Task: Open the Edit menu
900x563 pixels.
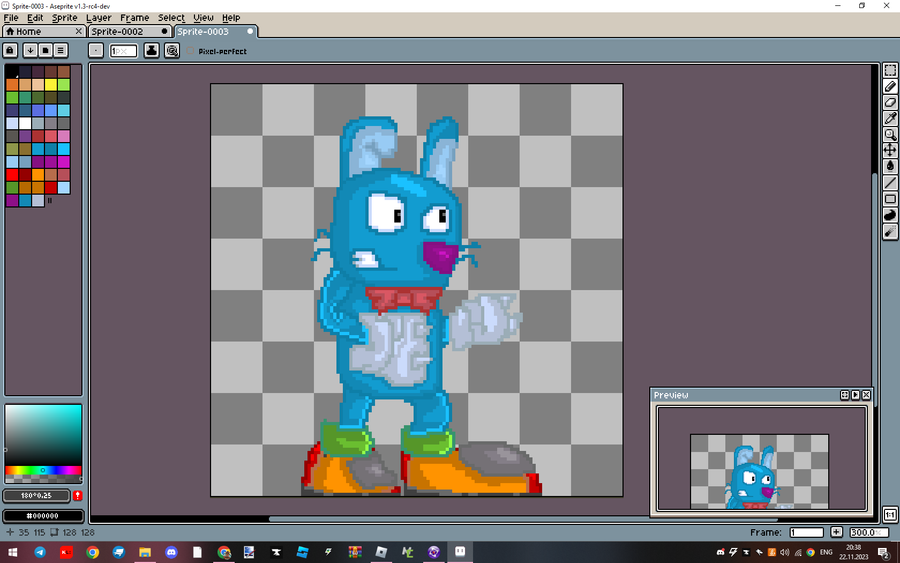Action: tap(35, 18)
